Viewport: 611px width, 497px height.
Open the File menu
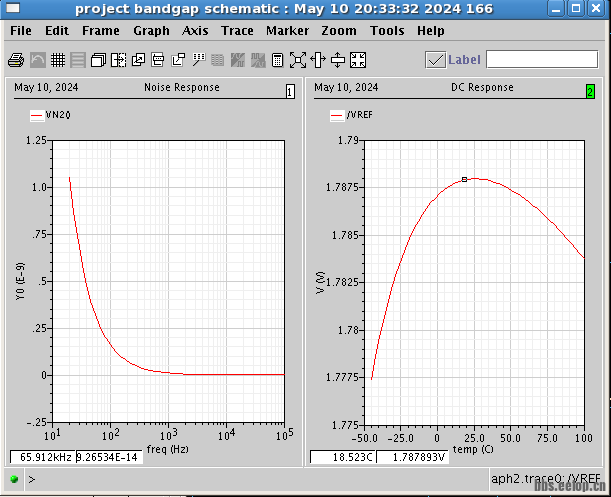click(x=21, y=30)
